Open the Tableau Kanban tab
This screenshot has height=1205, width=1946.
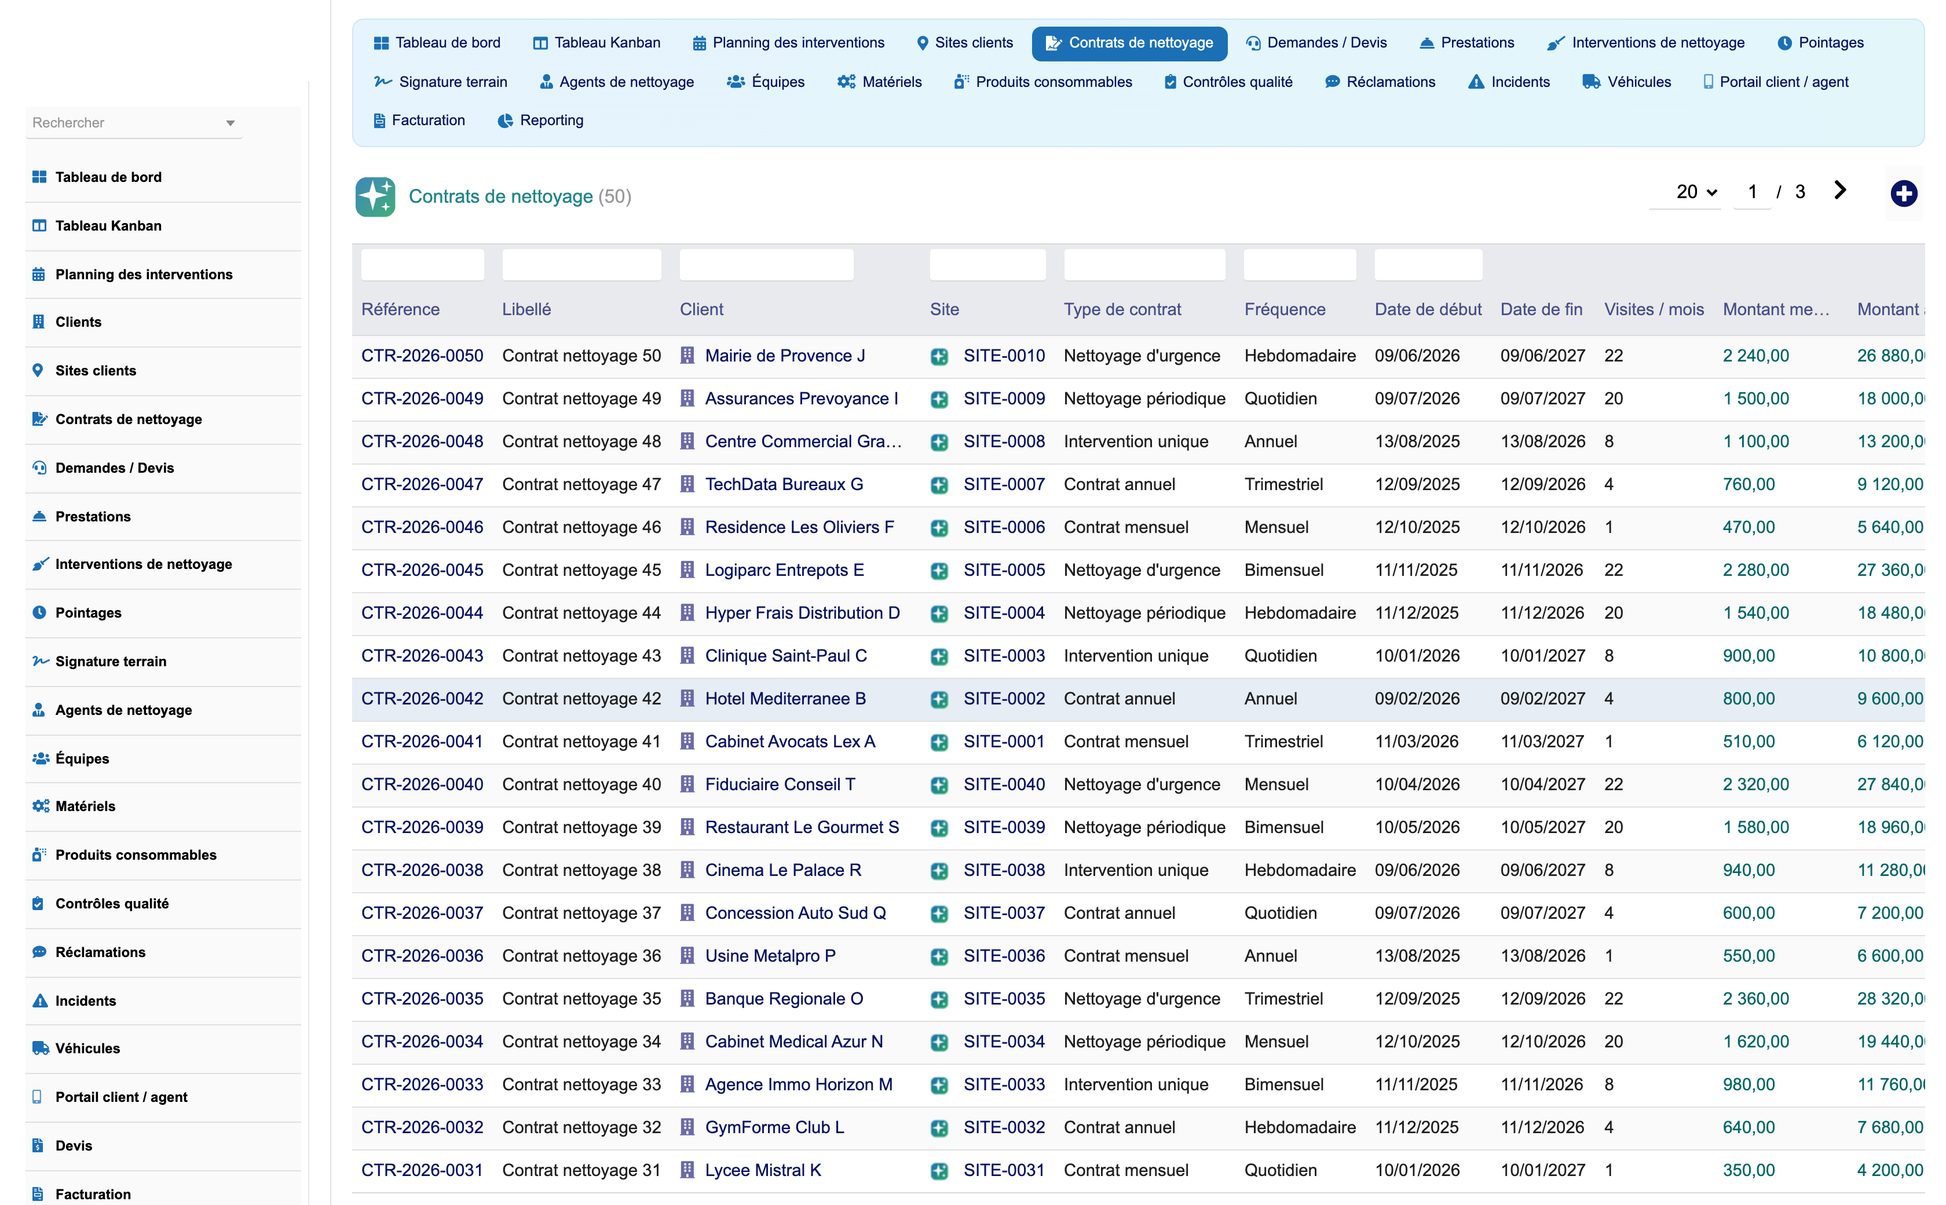click(596, 43)
